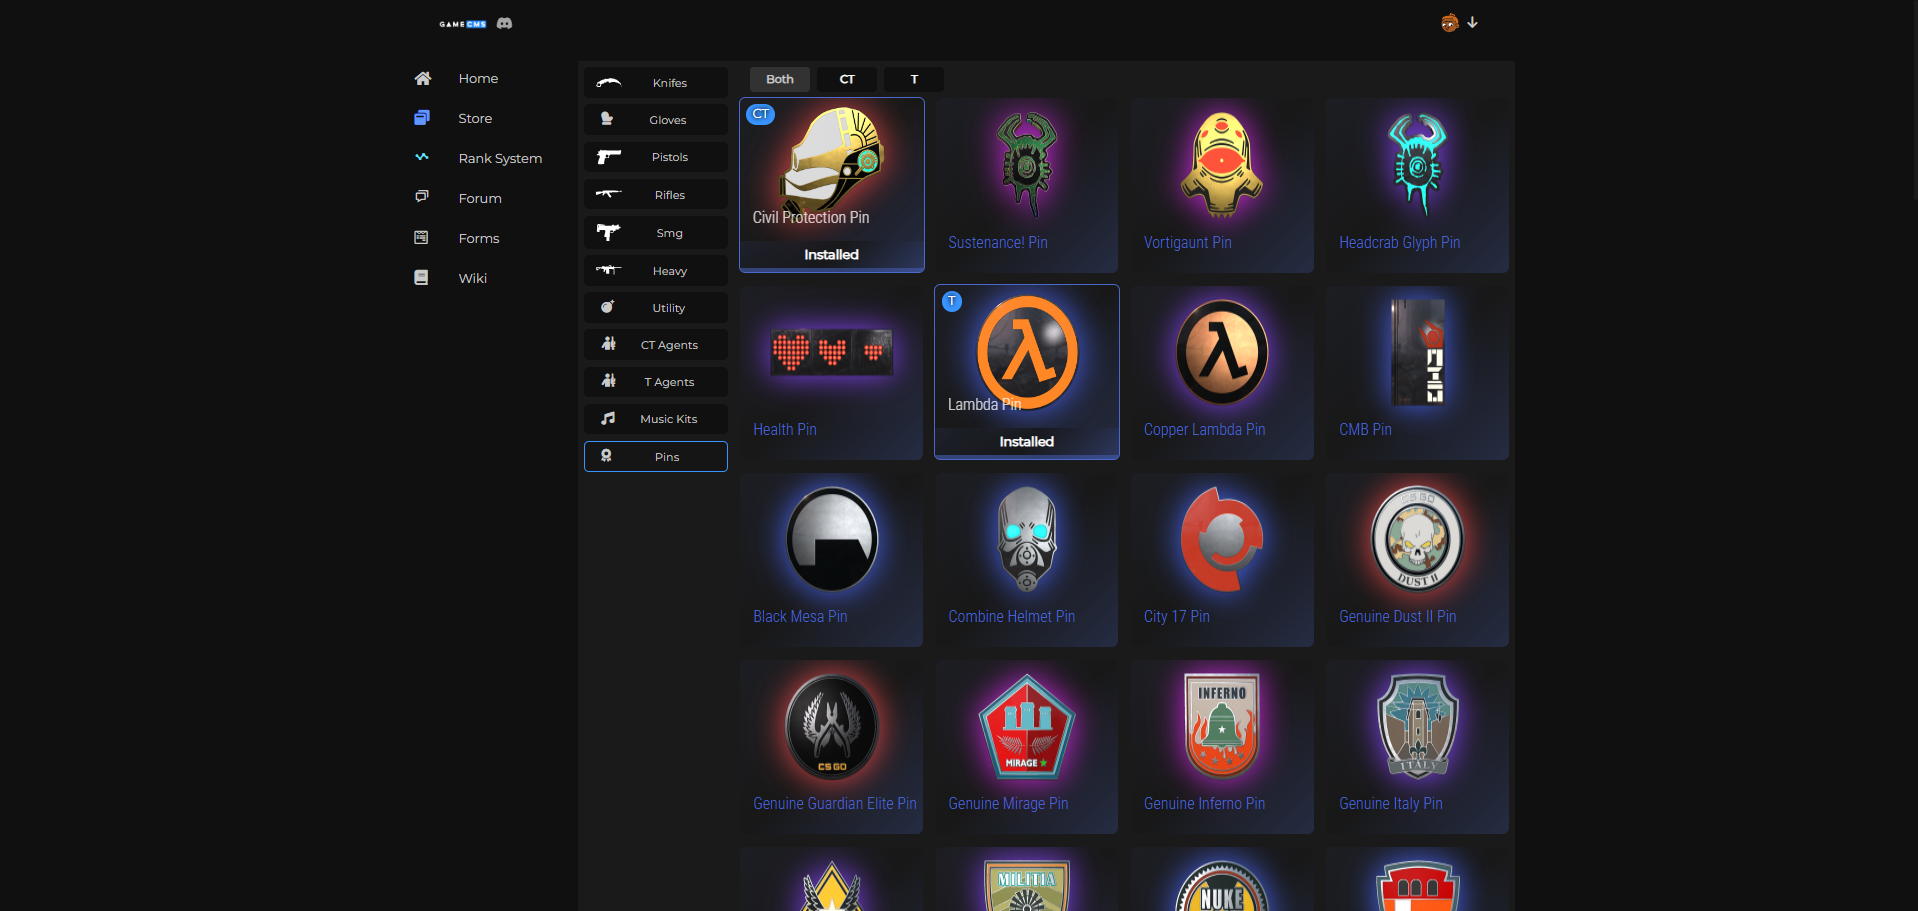The image size is (1918, 911).
Task: Click the T Agents people icon
Action: [608, 381]
